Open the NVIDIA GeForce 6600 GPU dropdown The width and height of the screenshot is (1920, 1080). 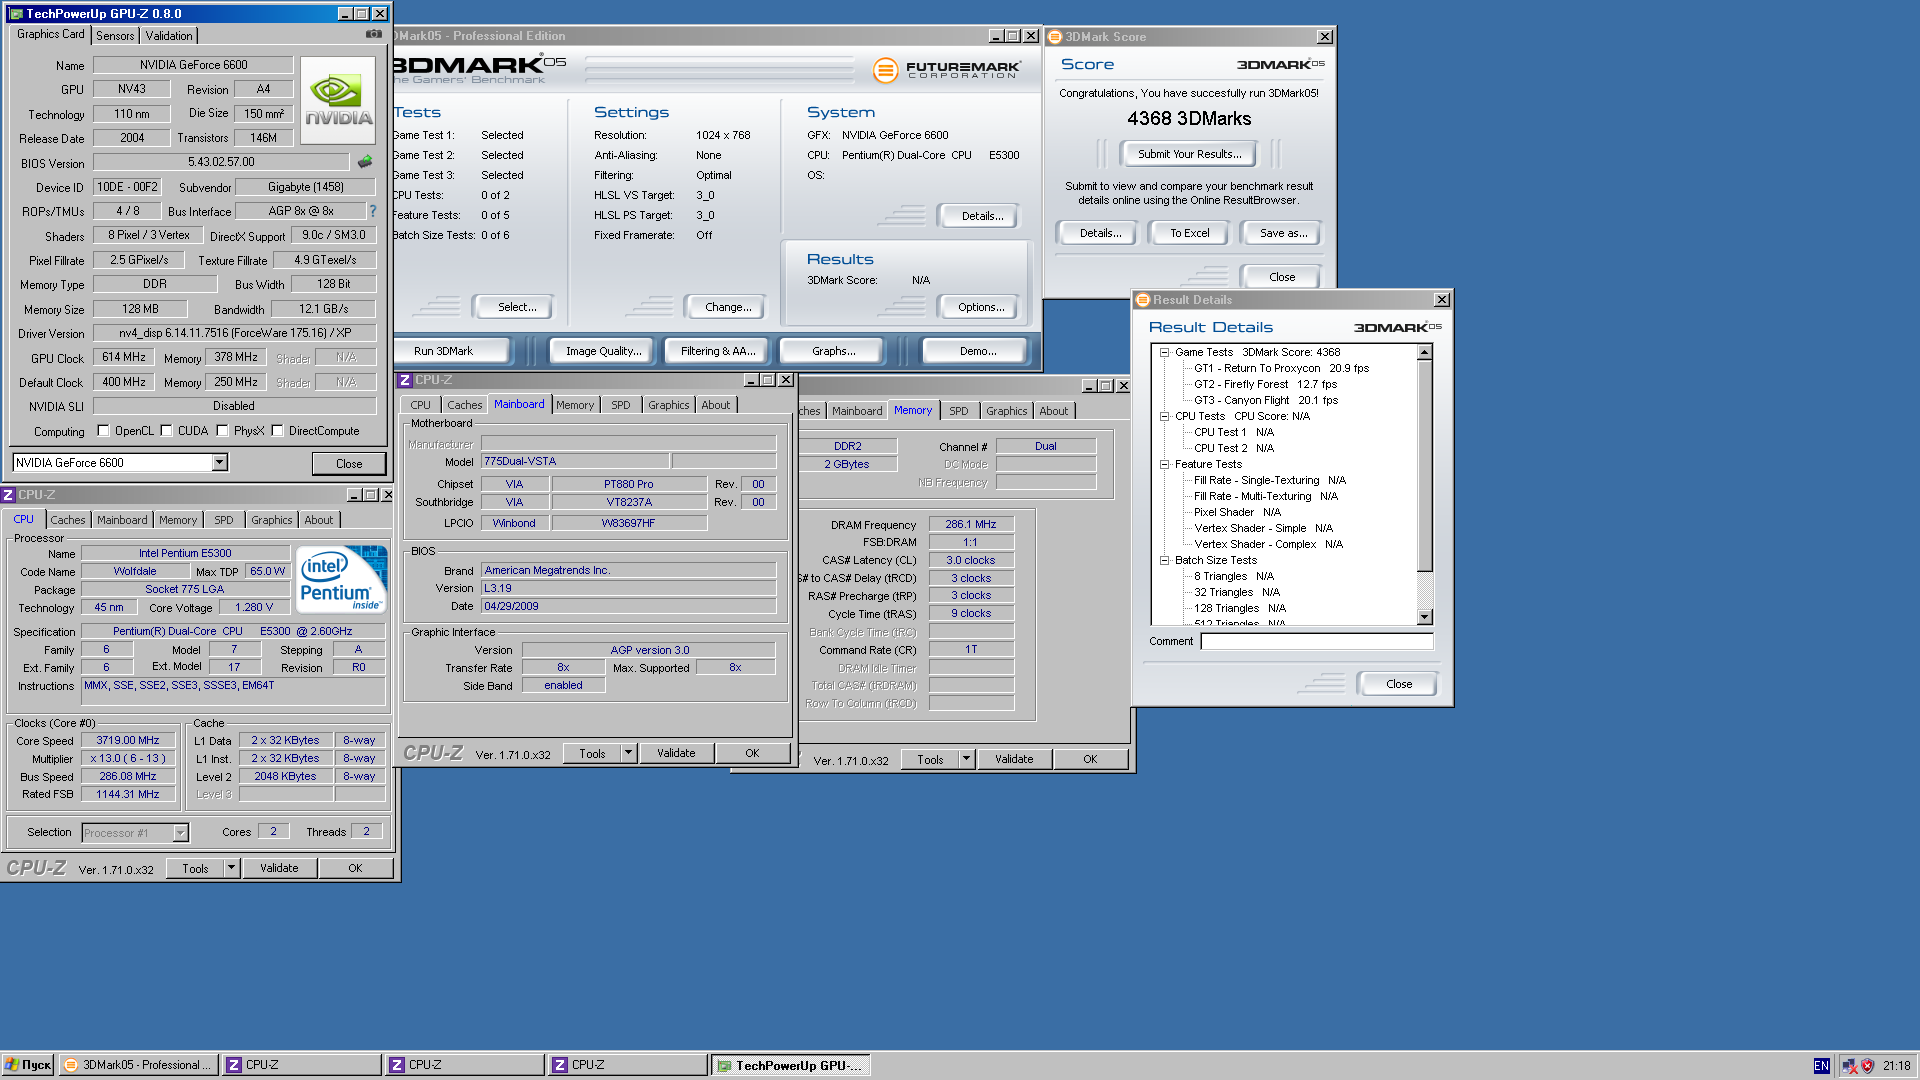coord(220,462)
